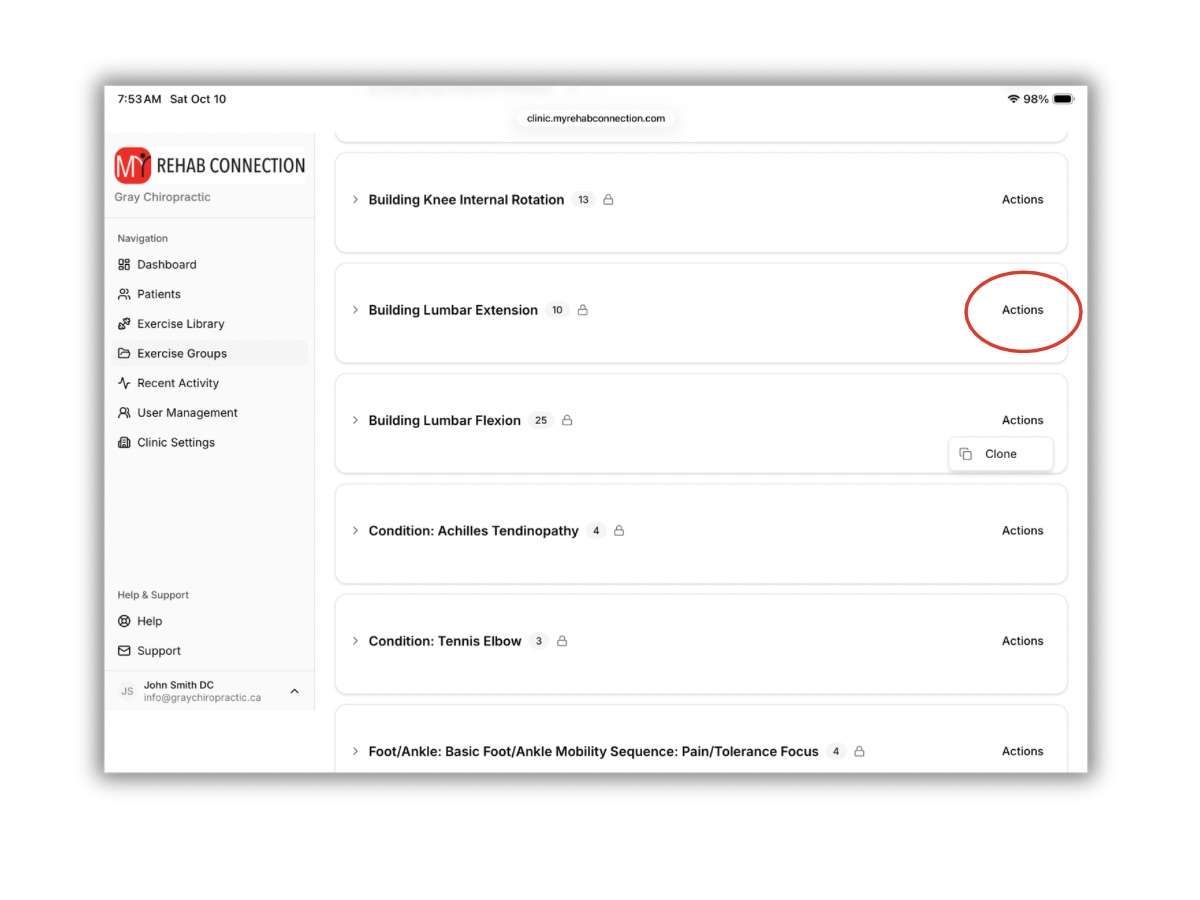This screenshot has height=900, width=1200.
Task: Open Actions for Building Knee Internal Rotation
Action: (1022, 200)
